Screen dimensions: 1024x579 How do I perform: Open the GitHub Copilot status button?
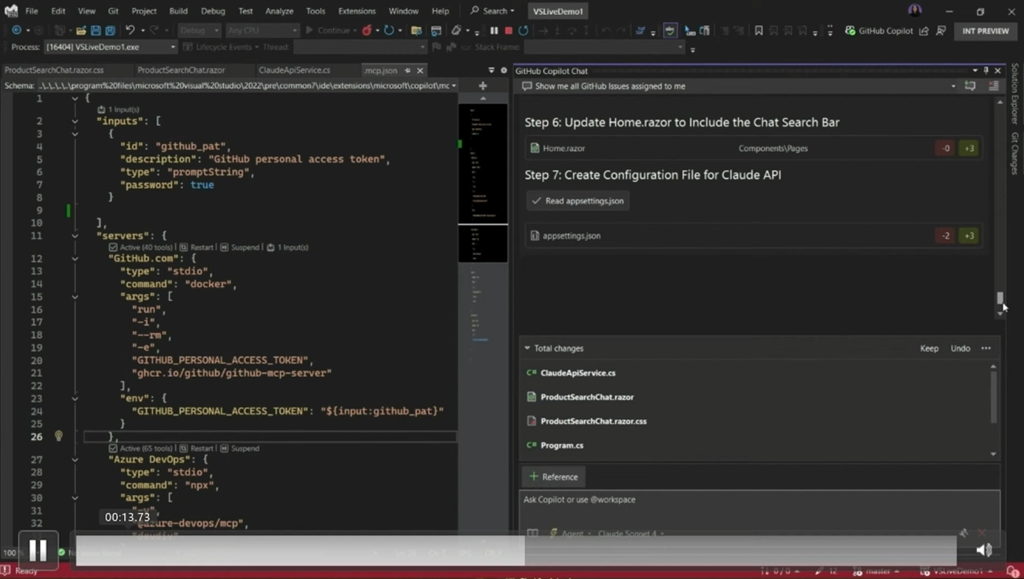(x=878, y=31)
